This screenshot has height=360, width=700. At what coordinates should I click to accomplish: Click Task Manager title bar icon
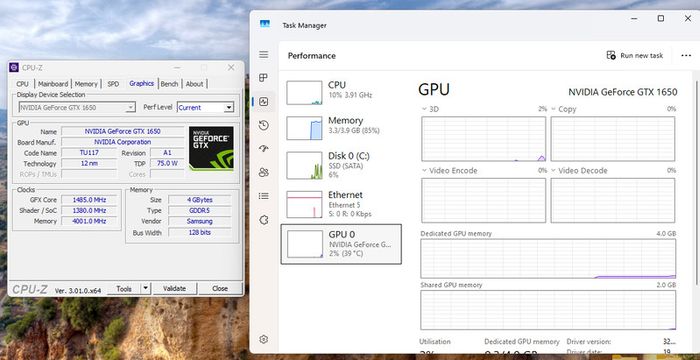click(x=265, y=24)
